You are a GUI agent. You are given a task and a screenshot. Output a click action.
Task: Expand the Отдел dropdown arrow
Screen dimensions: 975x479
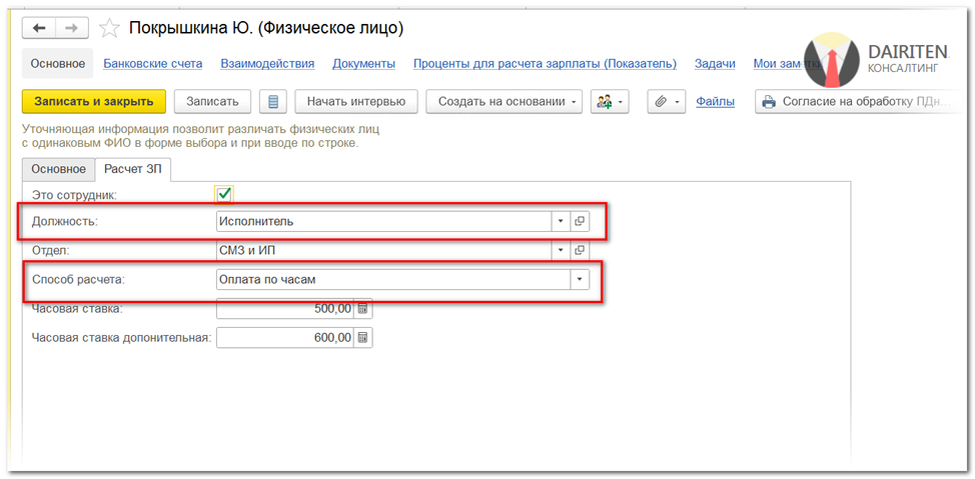[561, 250]
